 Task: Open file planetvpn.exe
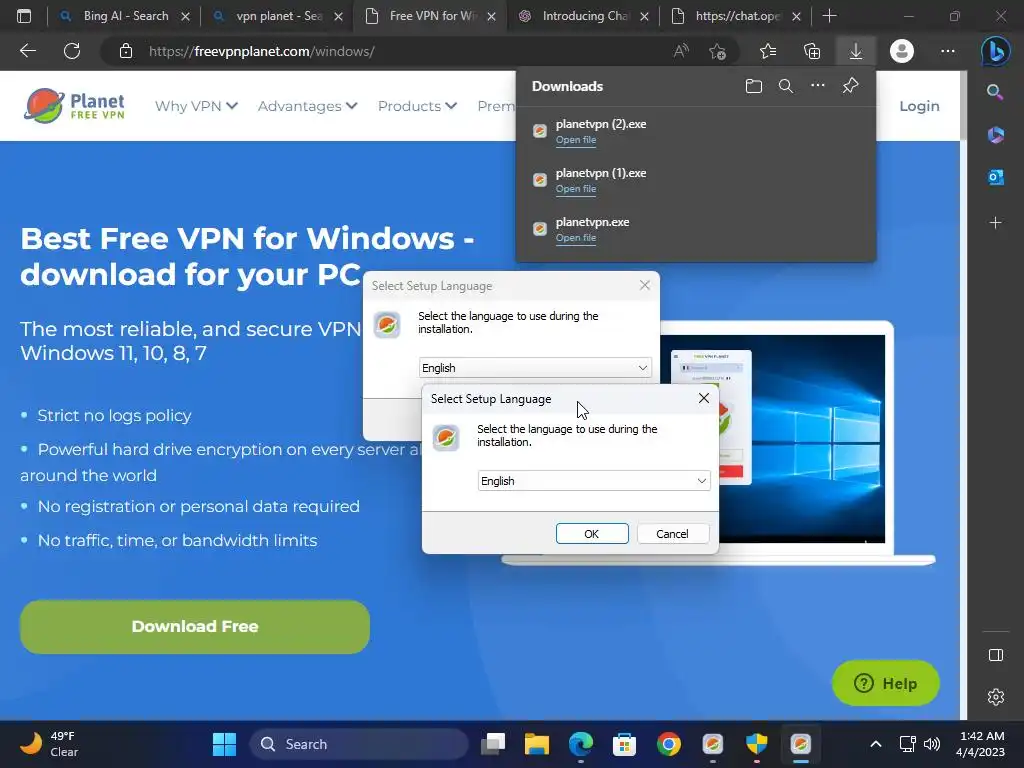[575, 238]
